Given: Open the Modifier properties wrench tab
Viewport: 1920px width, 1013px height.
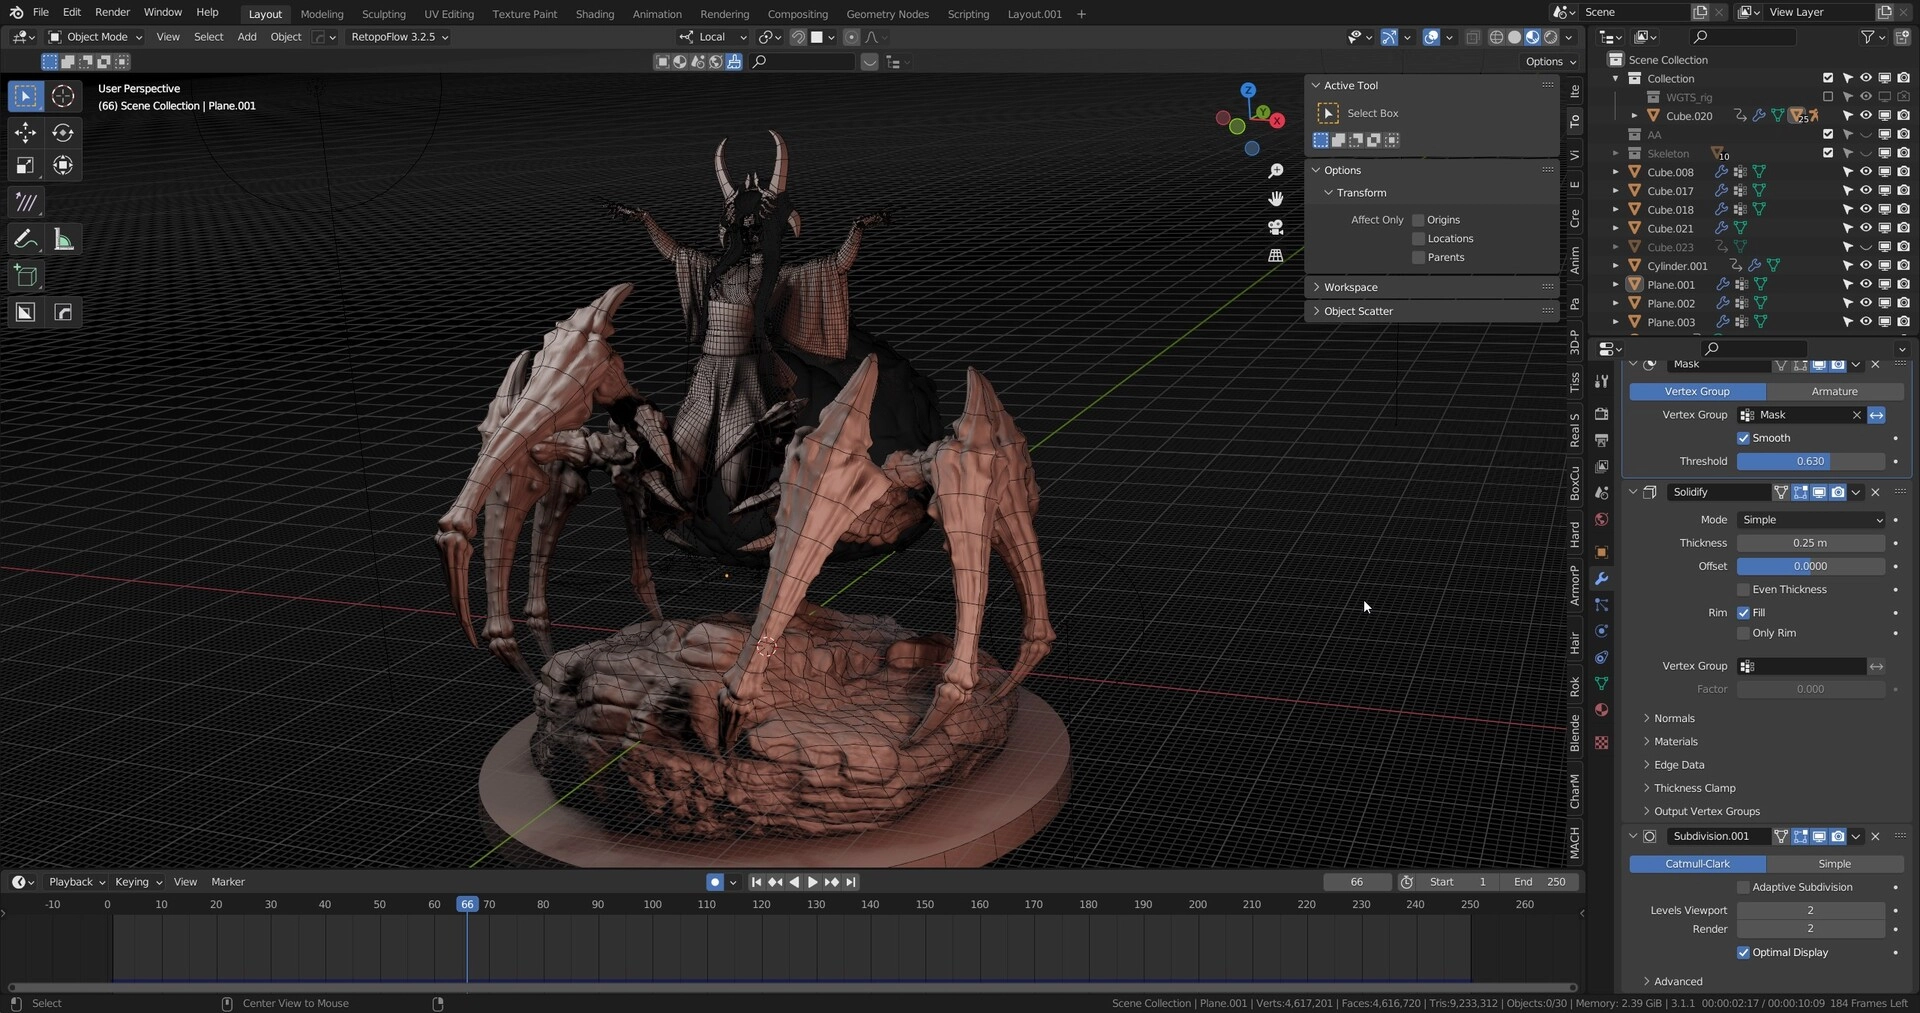Looking at the screenshot, I should 1601,579.
